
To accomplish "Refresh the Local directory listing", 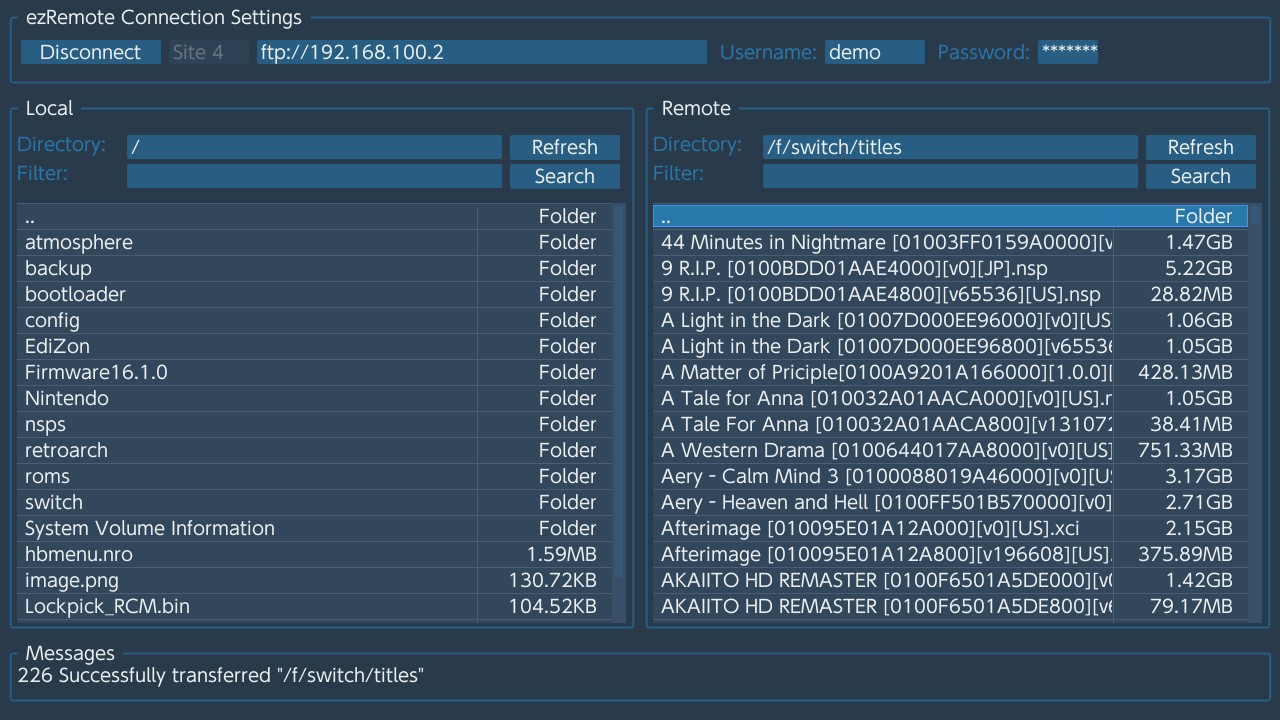I will [564, 148].
